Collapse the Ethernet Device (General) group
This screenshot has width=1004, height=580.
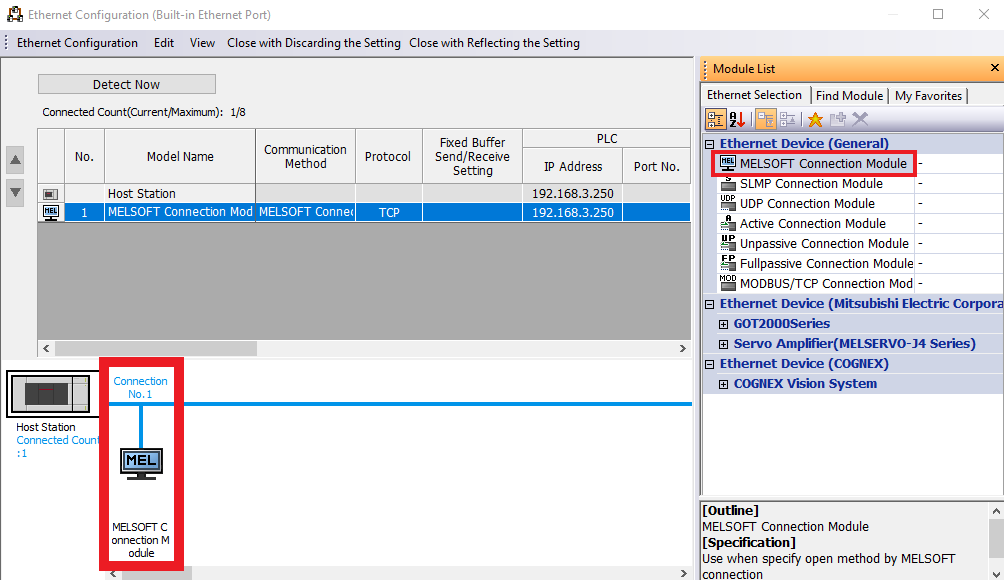coord(709,144)
